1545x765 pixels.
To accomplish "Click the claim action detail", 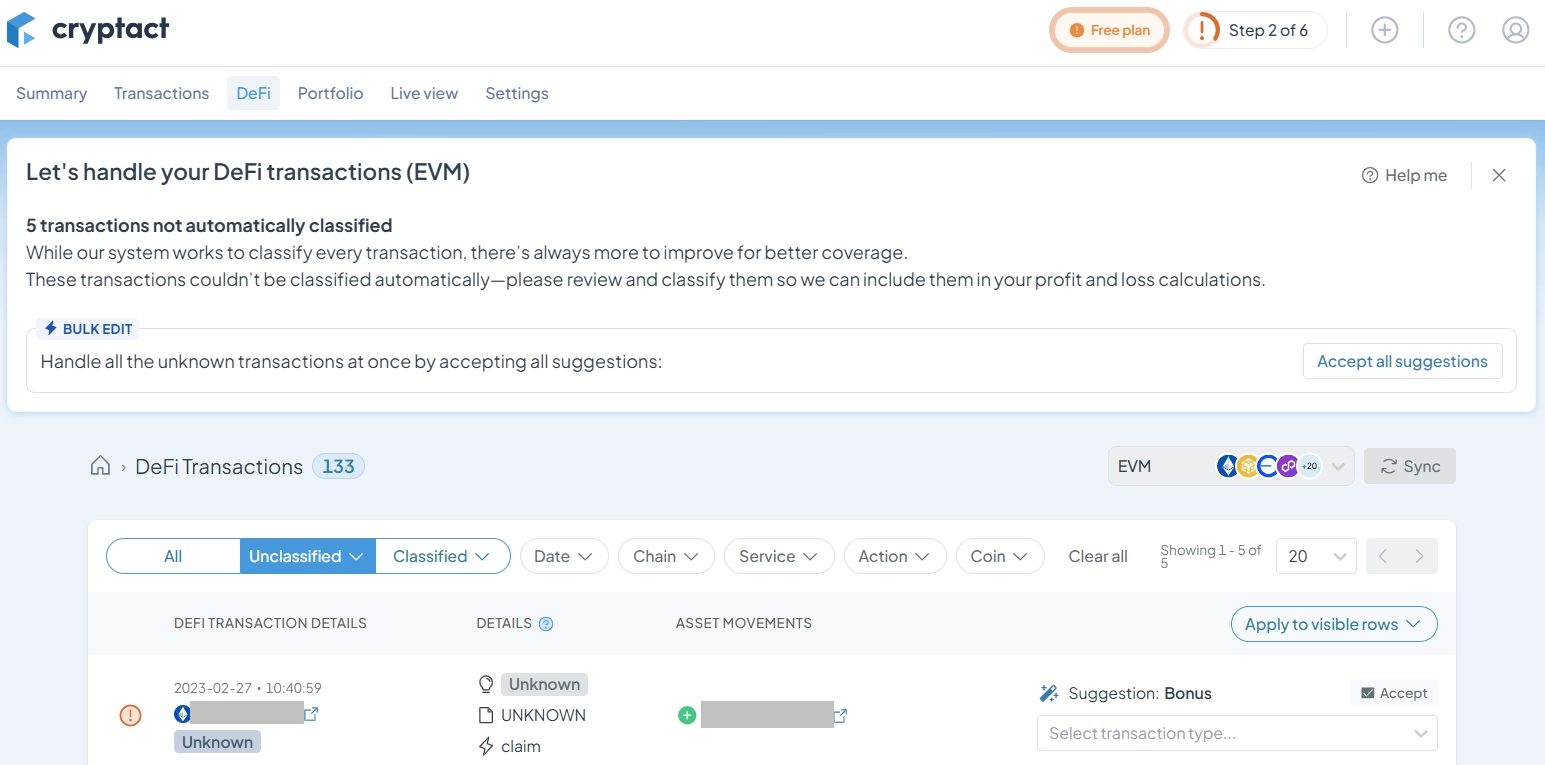I will click(x=520, y=746).
